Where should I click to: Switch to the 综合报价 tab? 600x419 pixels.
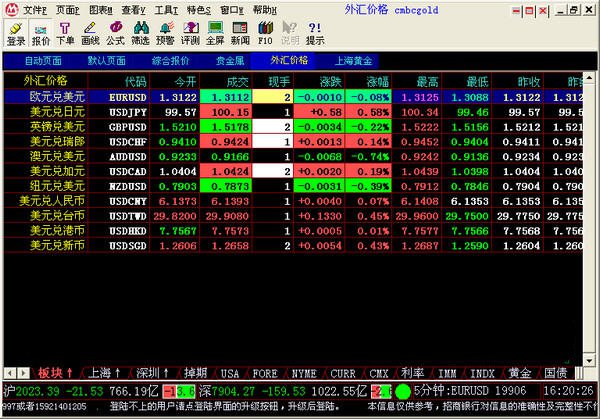point(170,61)
